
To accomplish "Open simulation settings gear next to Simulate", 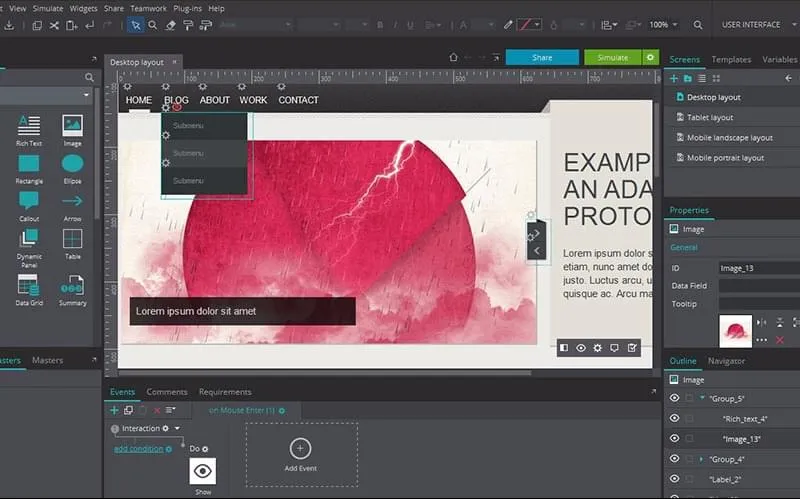I will tap(650, 57).
